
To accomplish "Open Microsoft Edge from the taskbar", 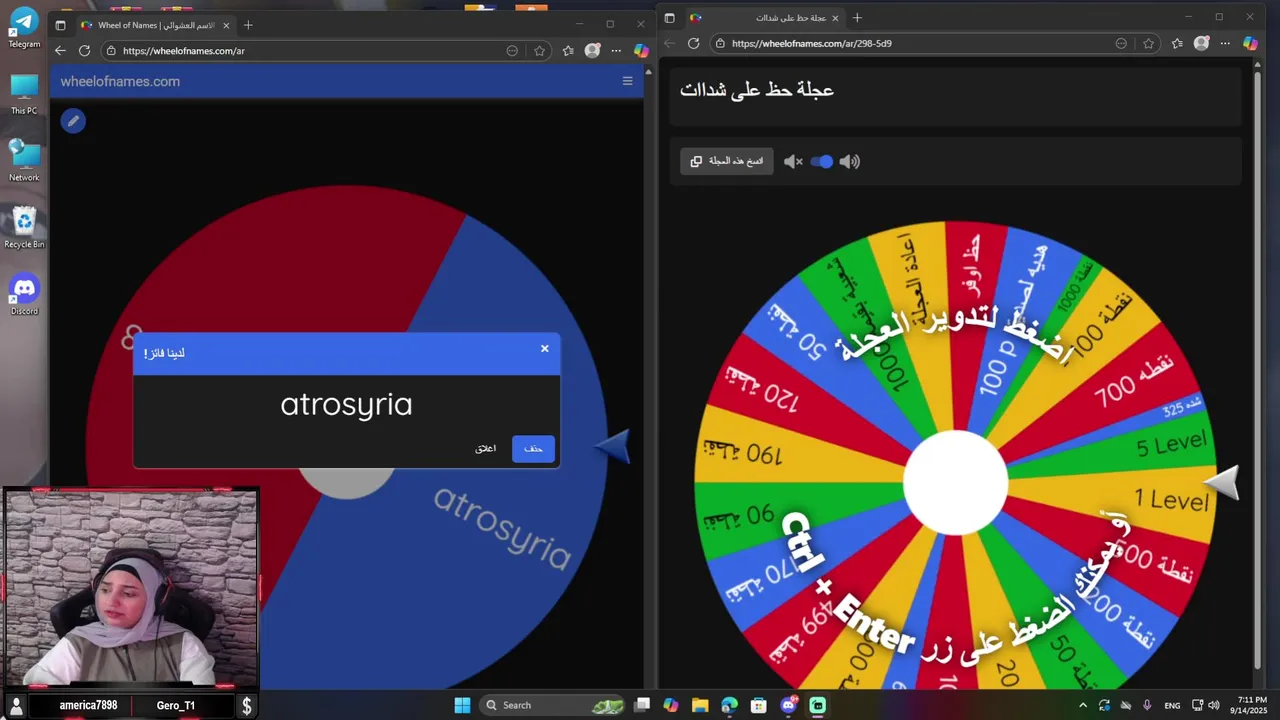I will click(x=729, y=705).
